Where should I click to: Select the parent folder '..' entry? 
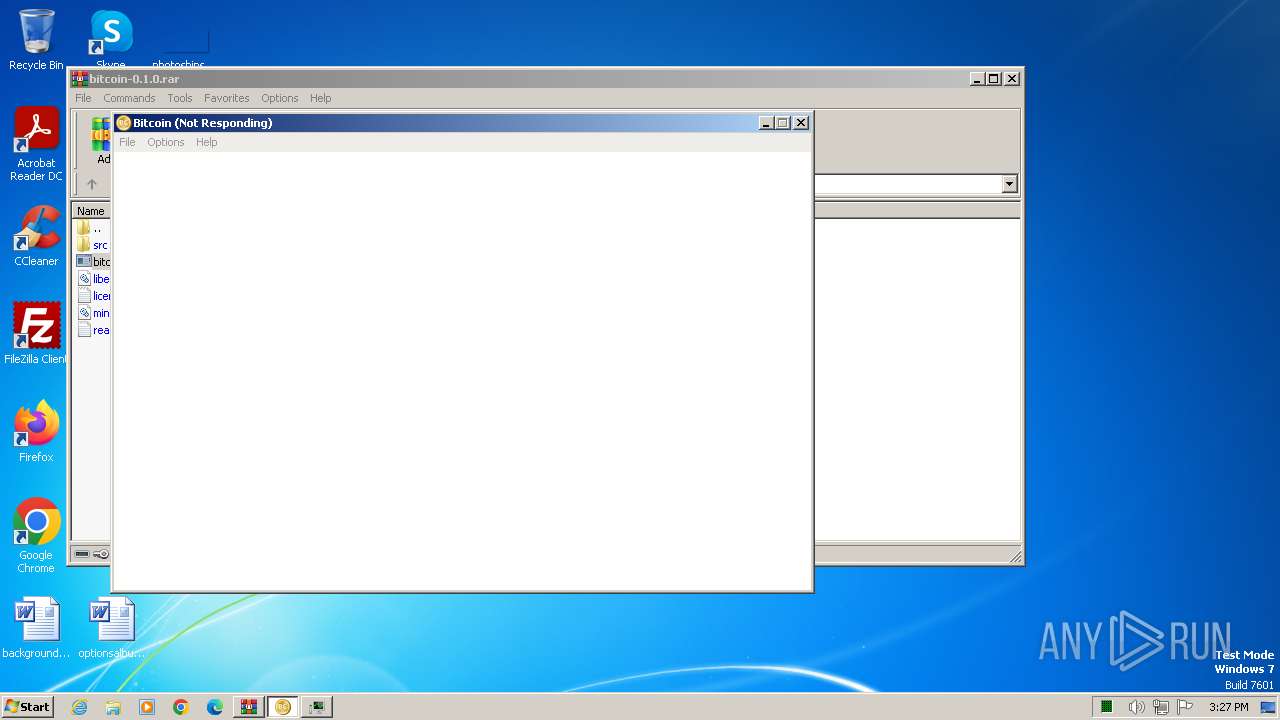pos(92,228)
